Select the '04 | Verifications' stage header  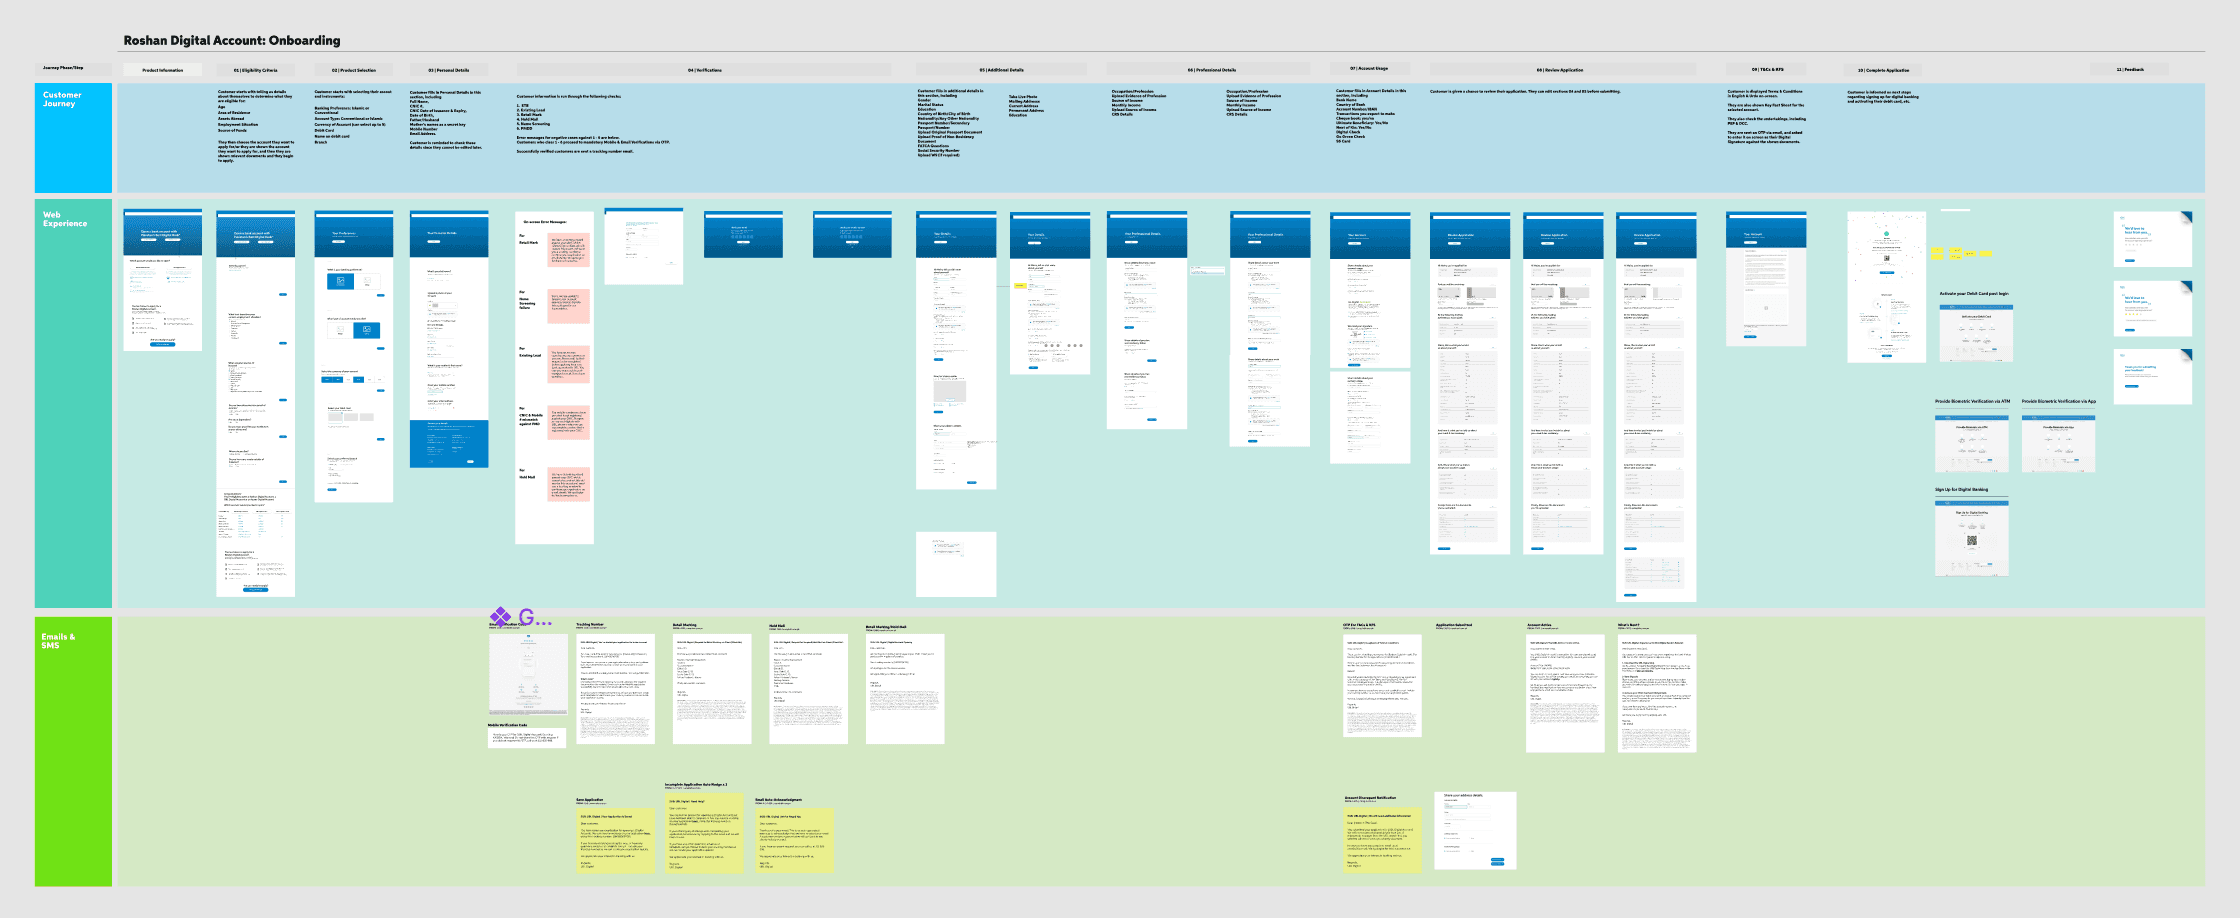pos(704,70)
